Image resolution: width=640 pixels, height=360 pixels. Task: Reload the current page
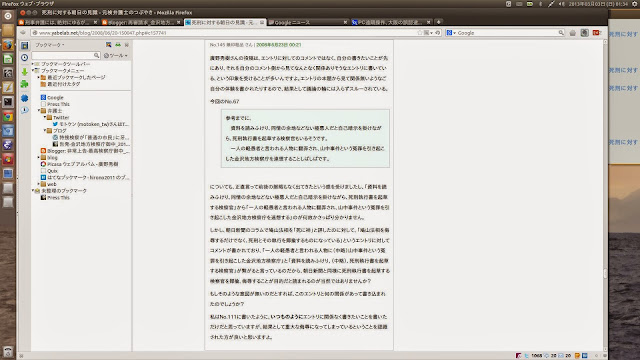(x=438, y=33)
